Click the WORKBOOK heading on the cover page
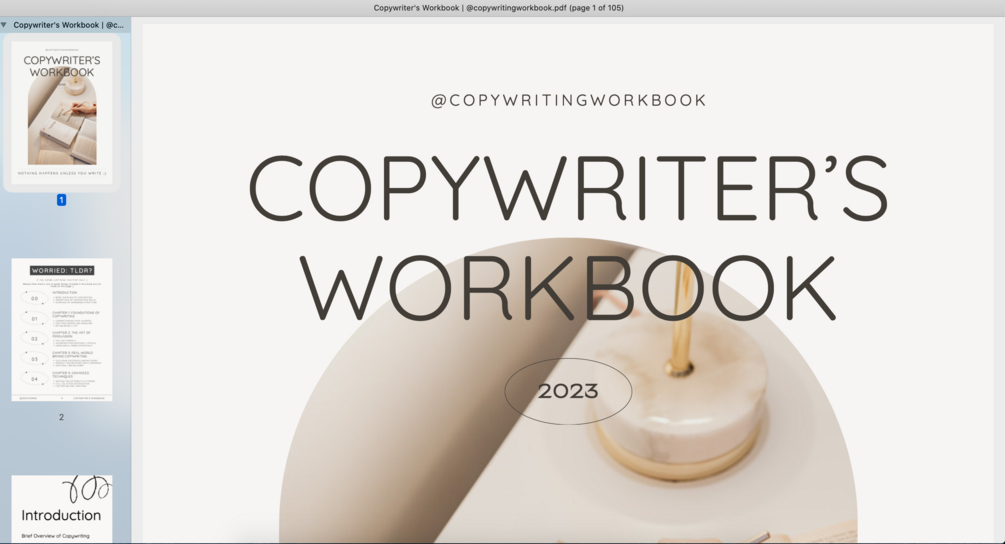Viewport: 1005px width, 544px height. pyautogui.click(x=568, y=288)
